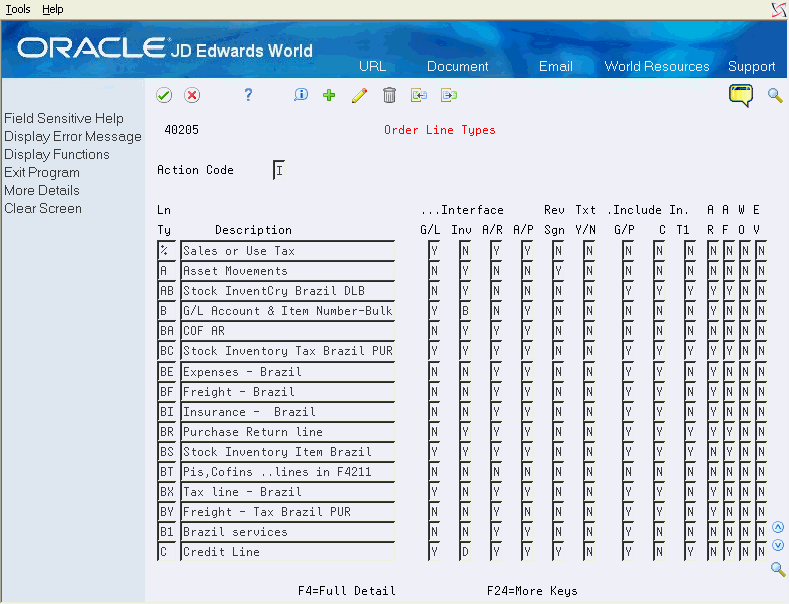Click line type code field AB
The image size is (789, 604).
coord(167,291)
